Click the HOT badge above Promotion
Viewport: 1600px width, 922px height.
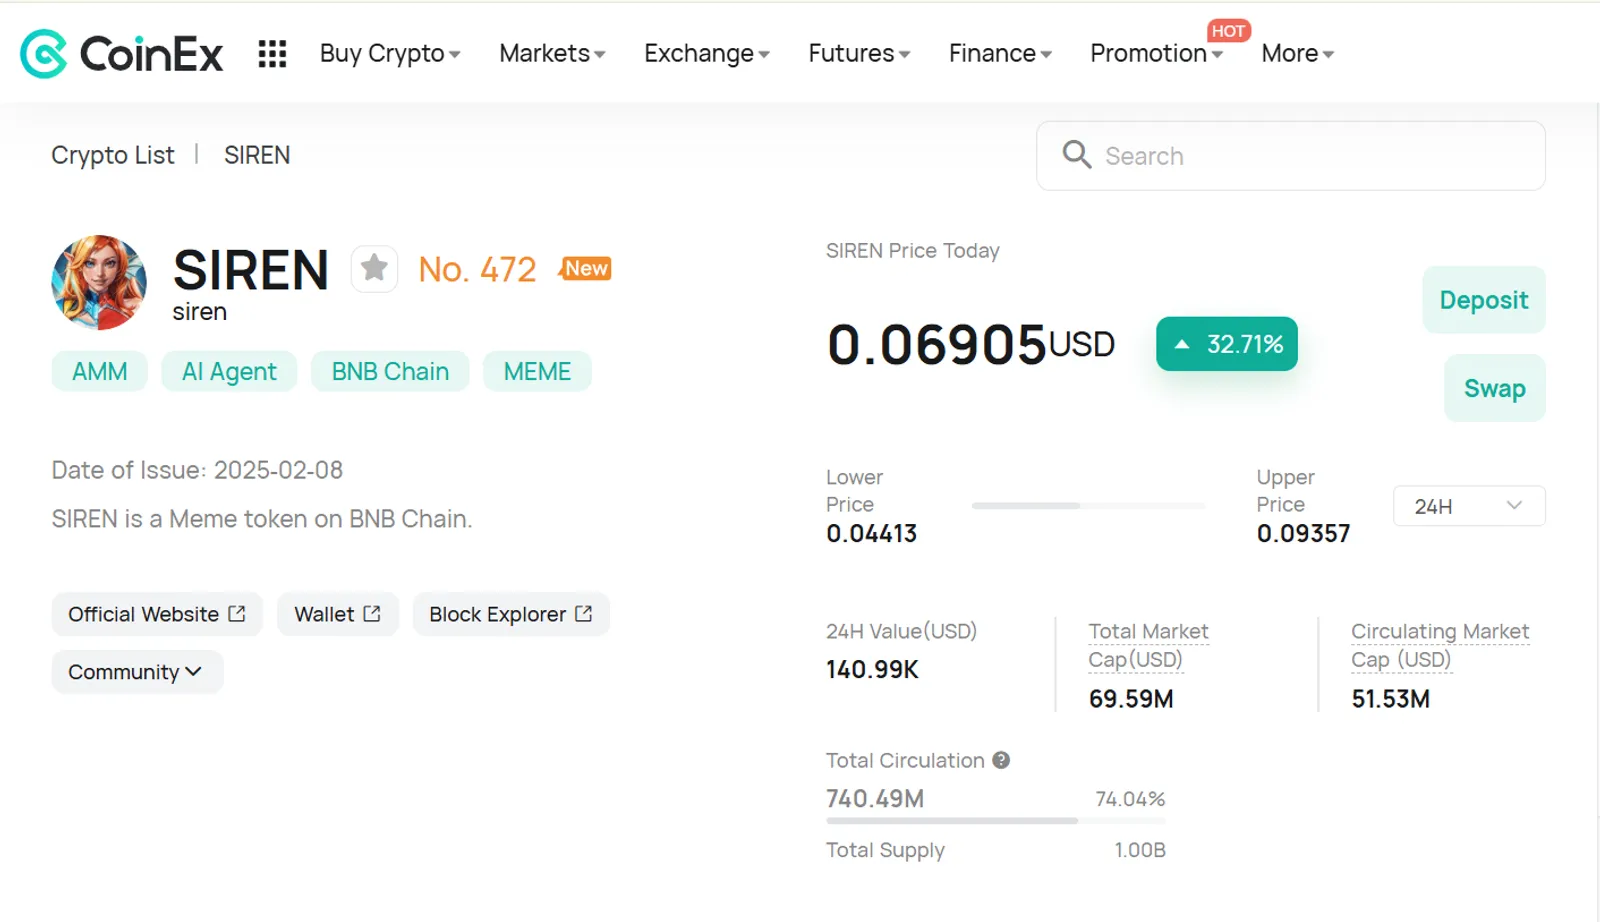[x=1228, y=31]
